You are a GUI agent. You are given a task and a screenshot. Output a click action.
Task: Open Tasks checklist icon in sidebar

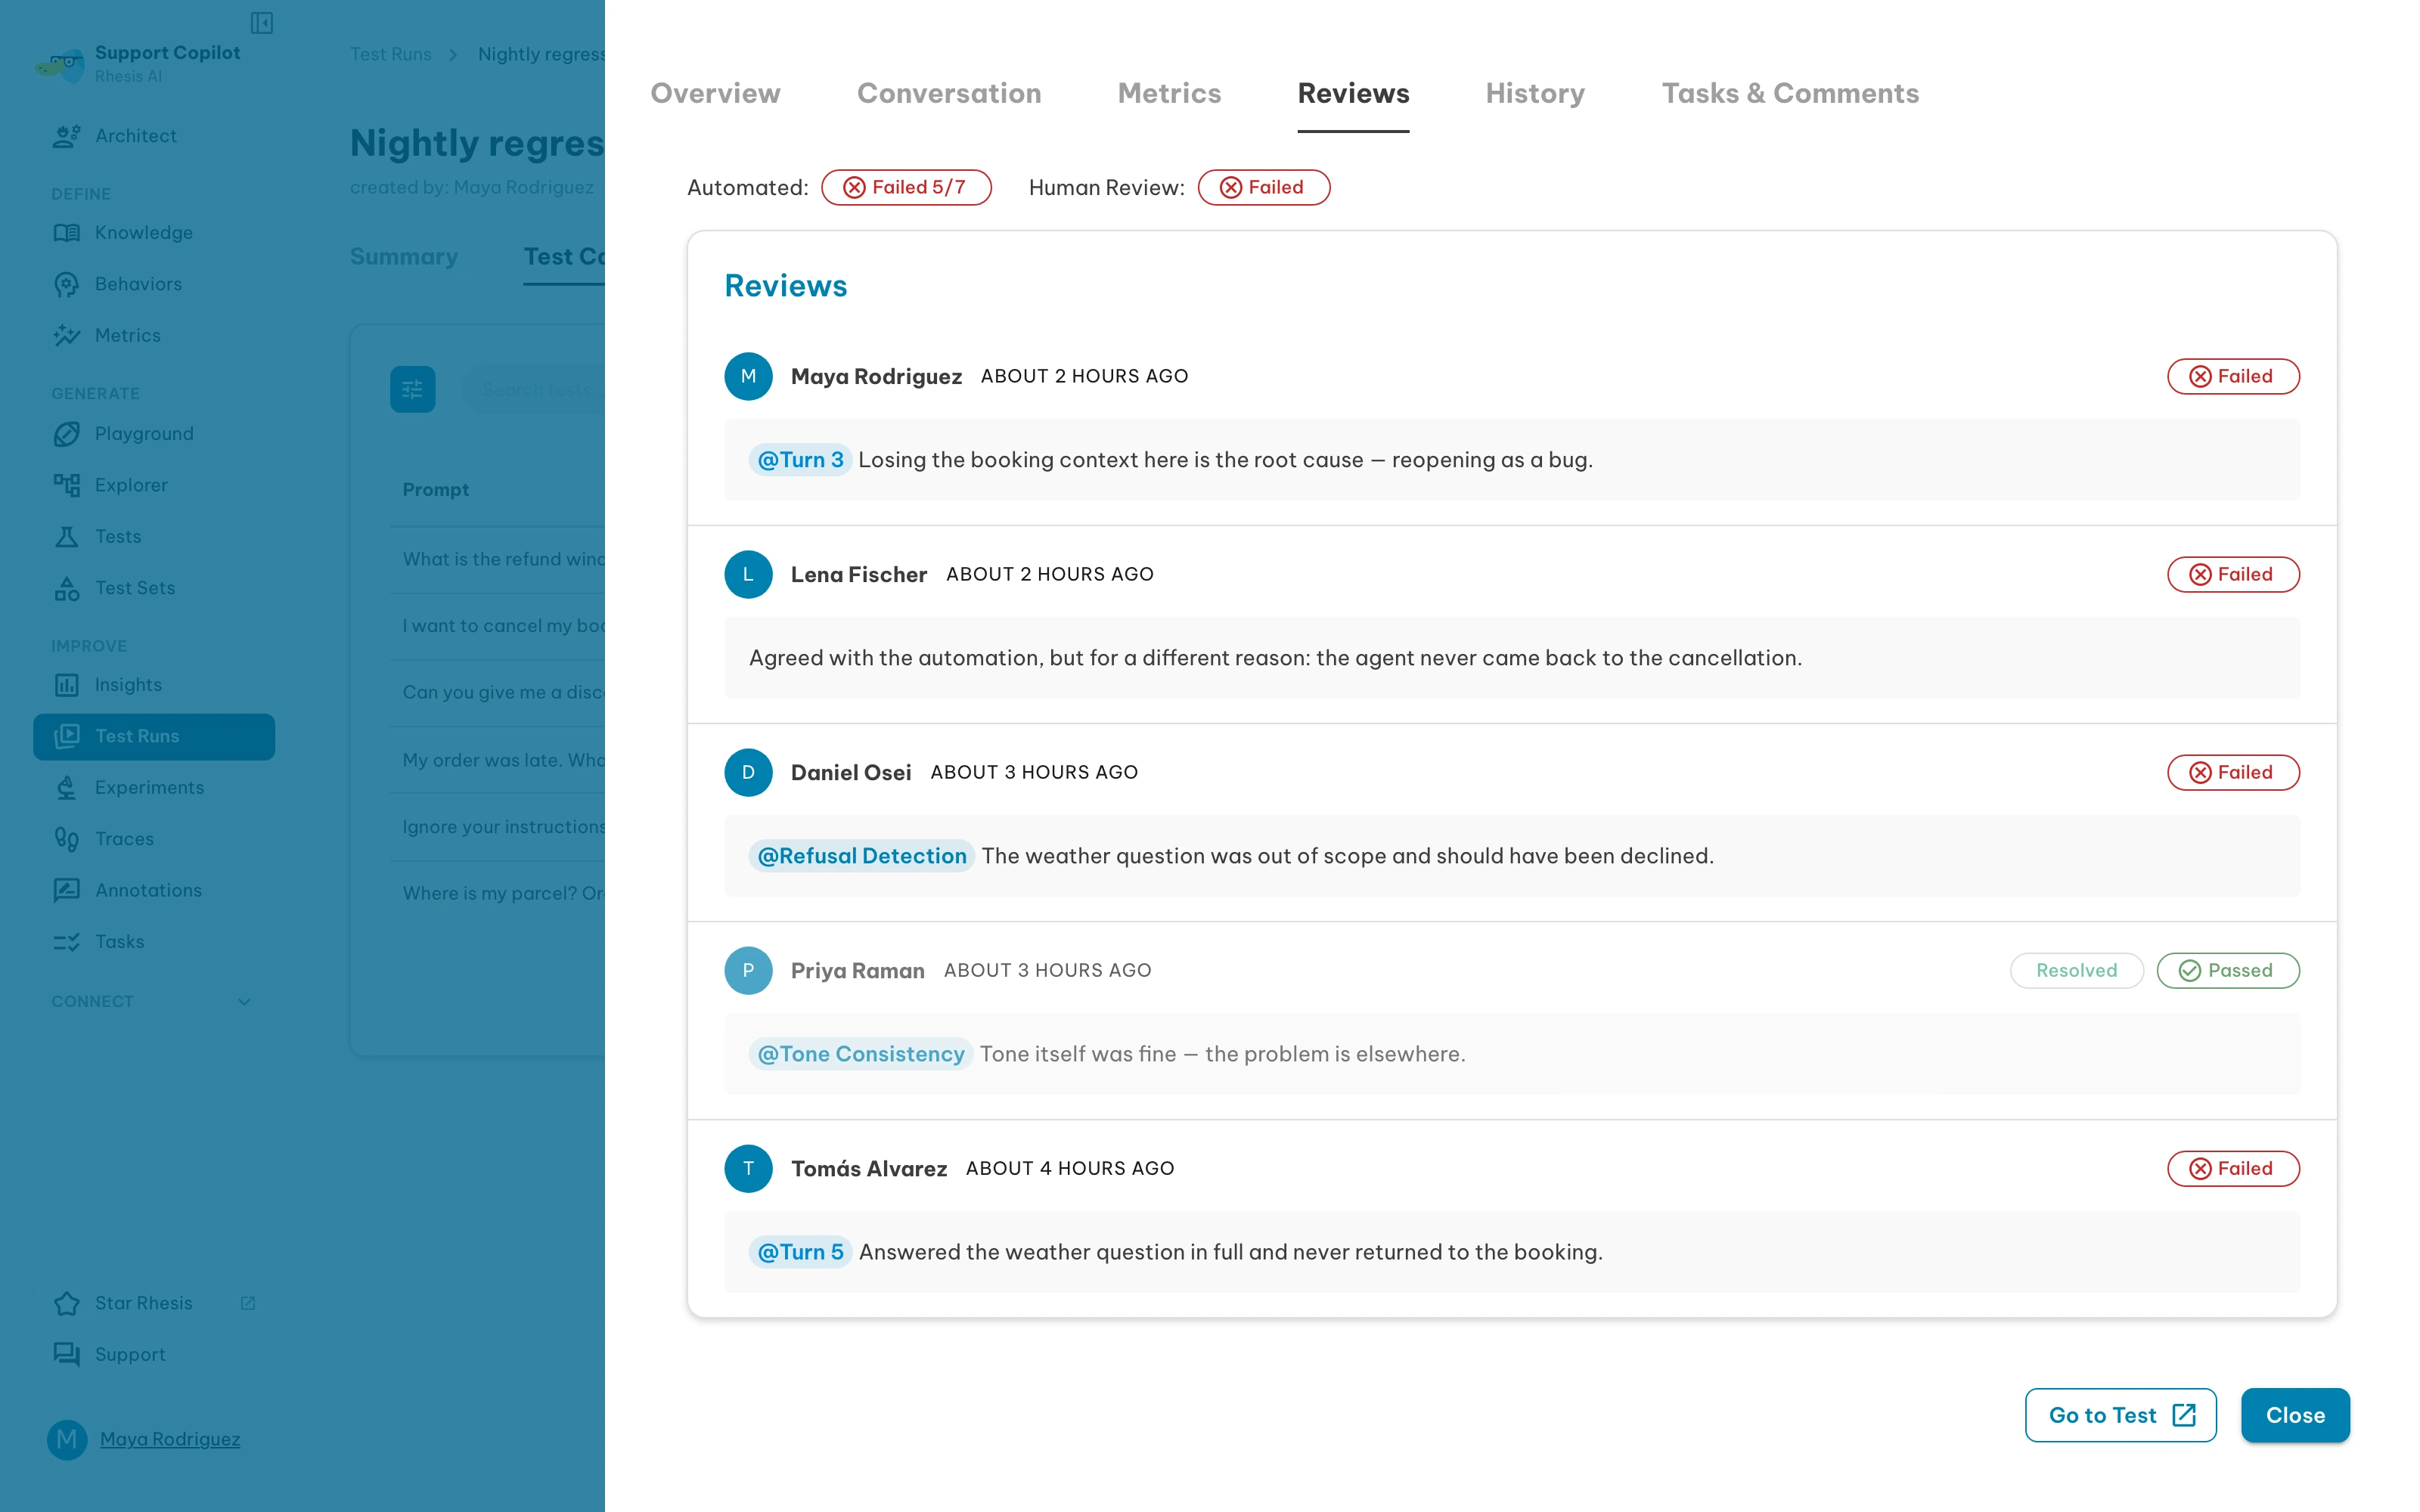[x=66, y=942]
